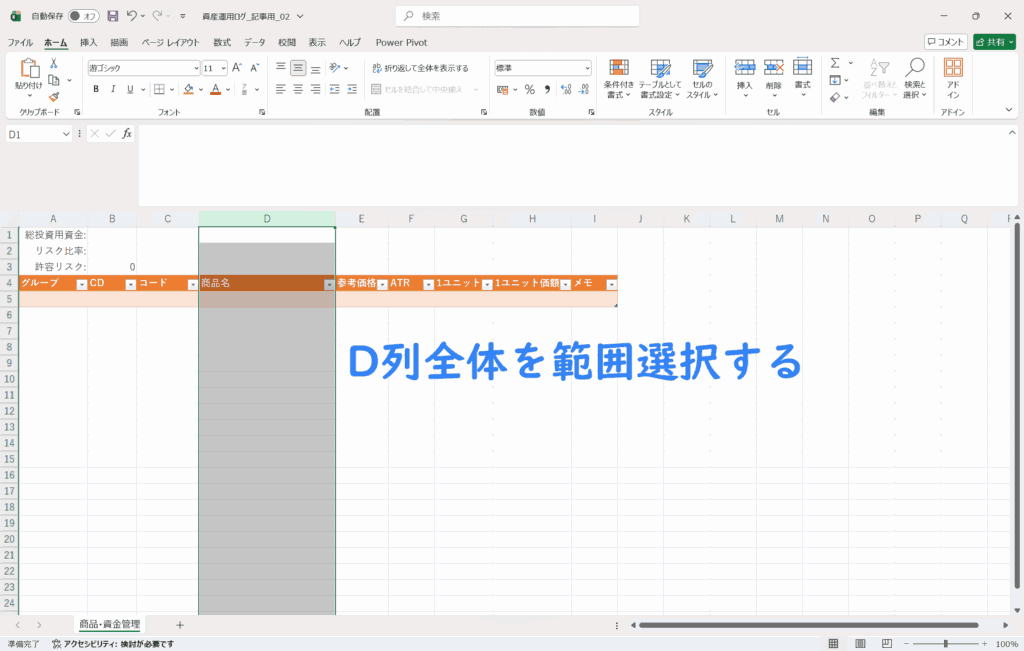Toggle Wrap Text (折り返して全体を表示する)
Image resolution: width=1024 pixels, height=651 pixels.
point(420,68)
